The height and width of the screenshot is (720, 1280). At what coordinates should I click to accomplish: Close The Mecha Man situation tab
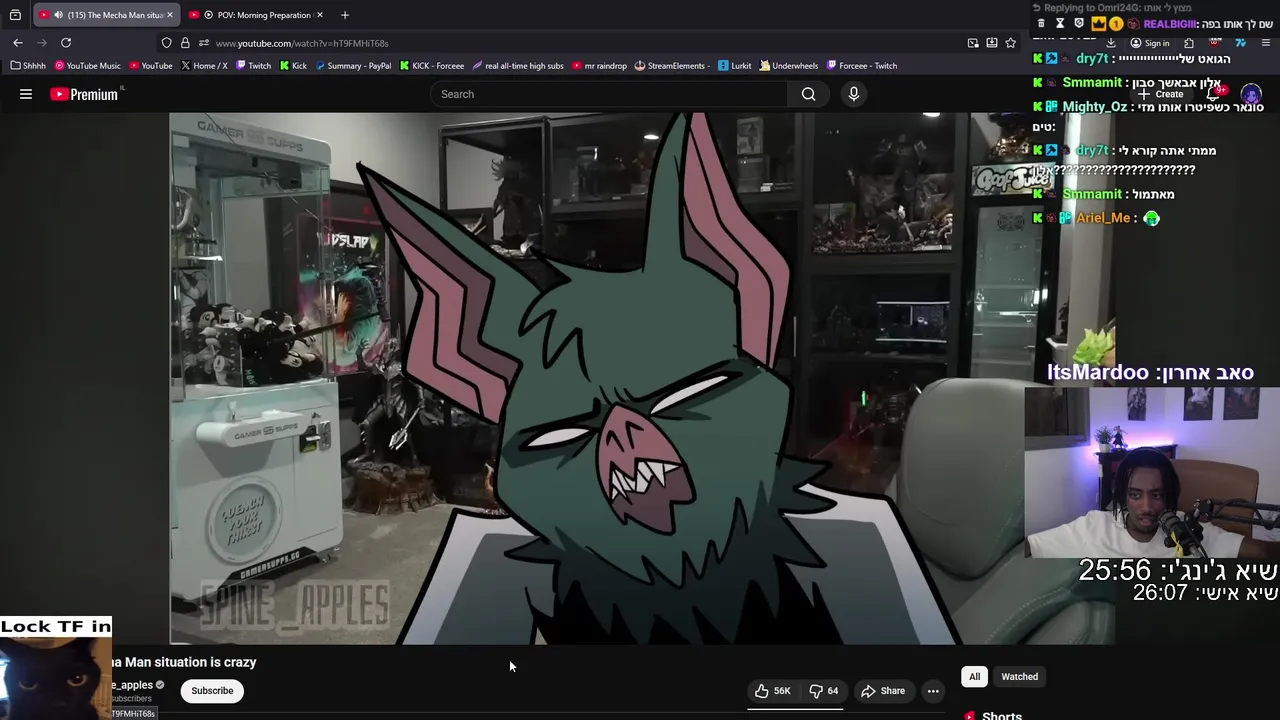coord(170,15)
